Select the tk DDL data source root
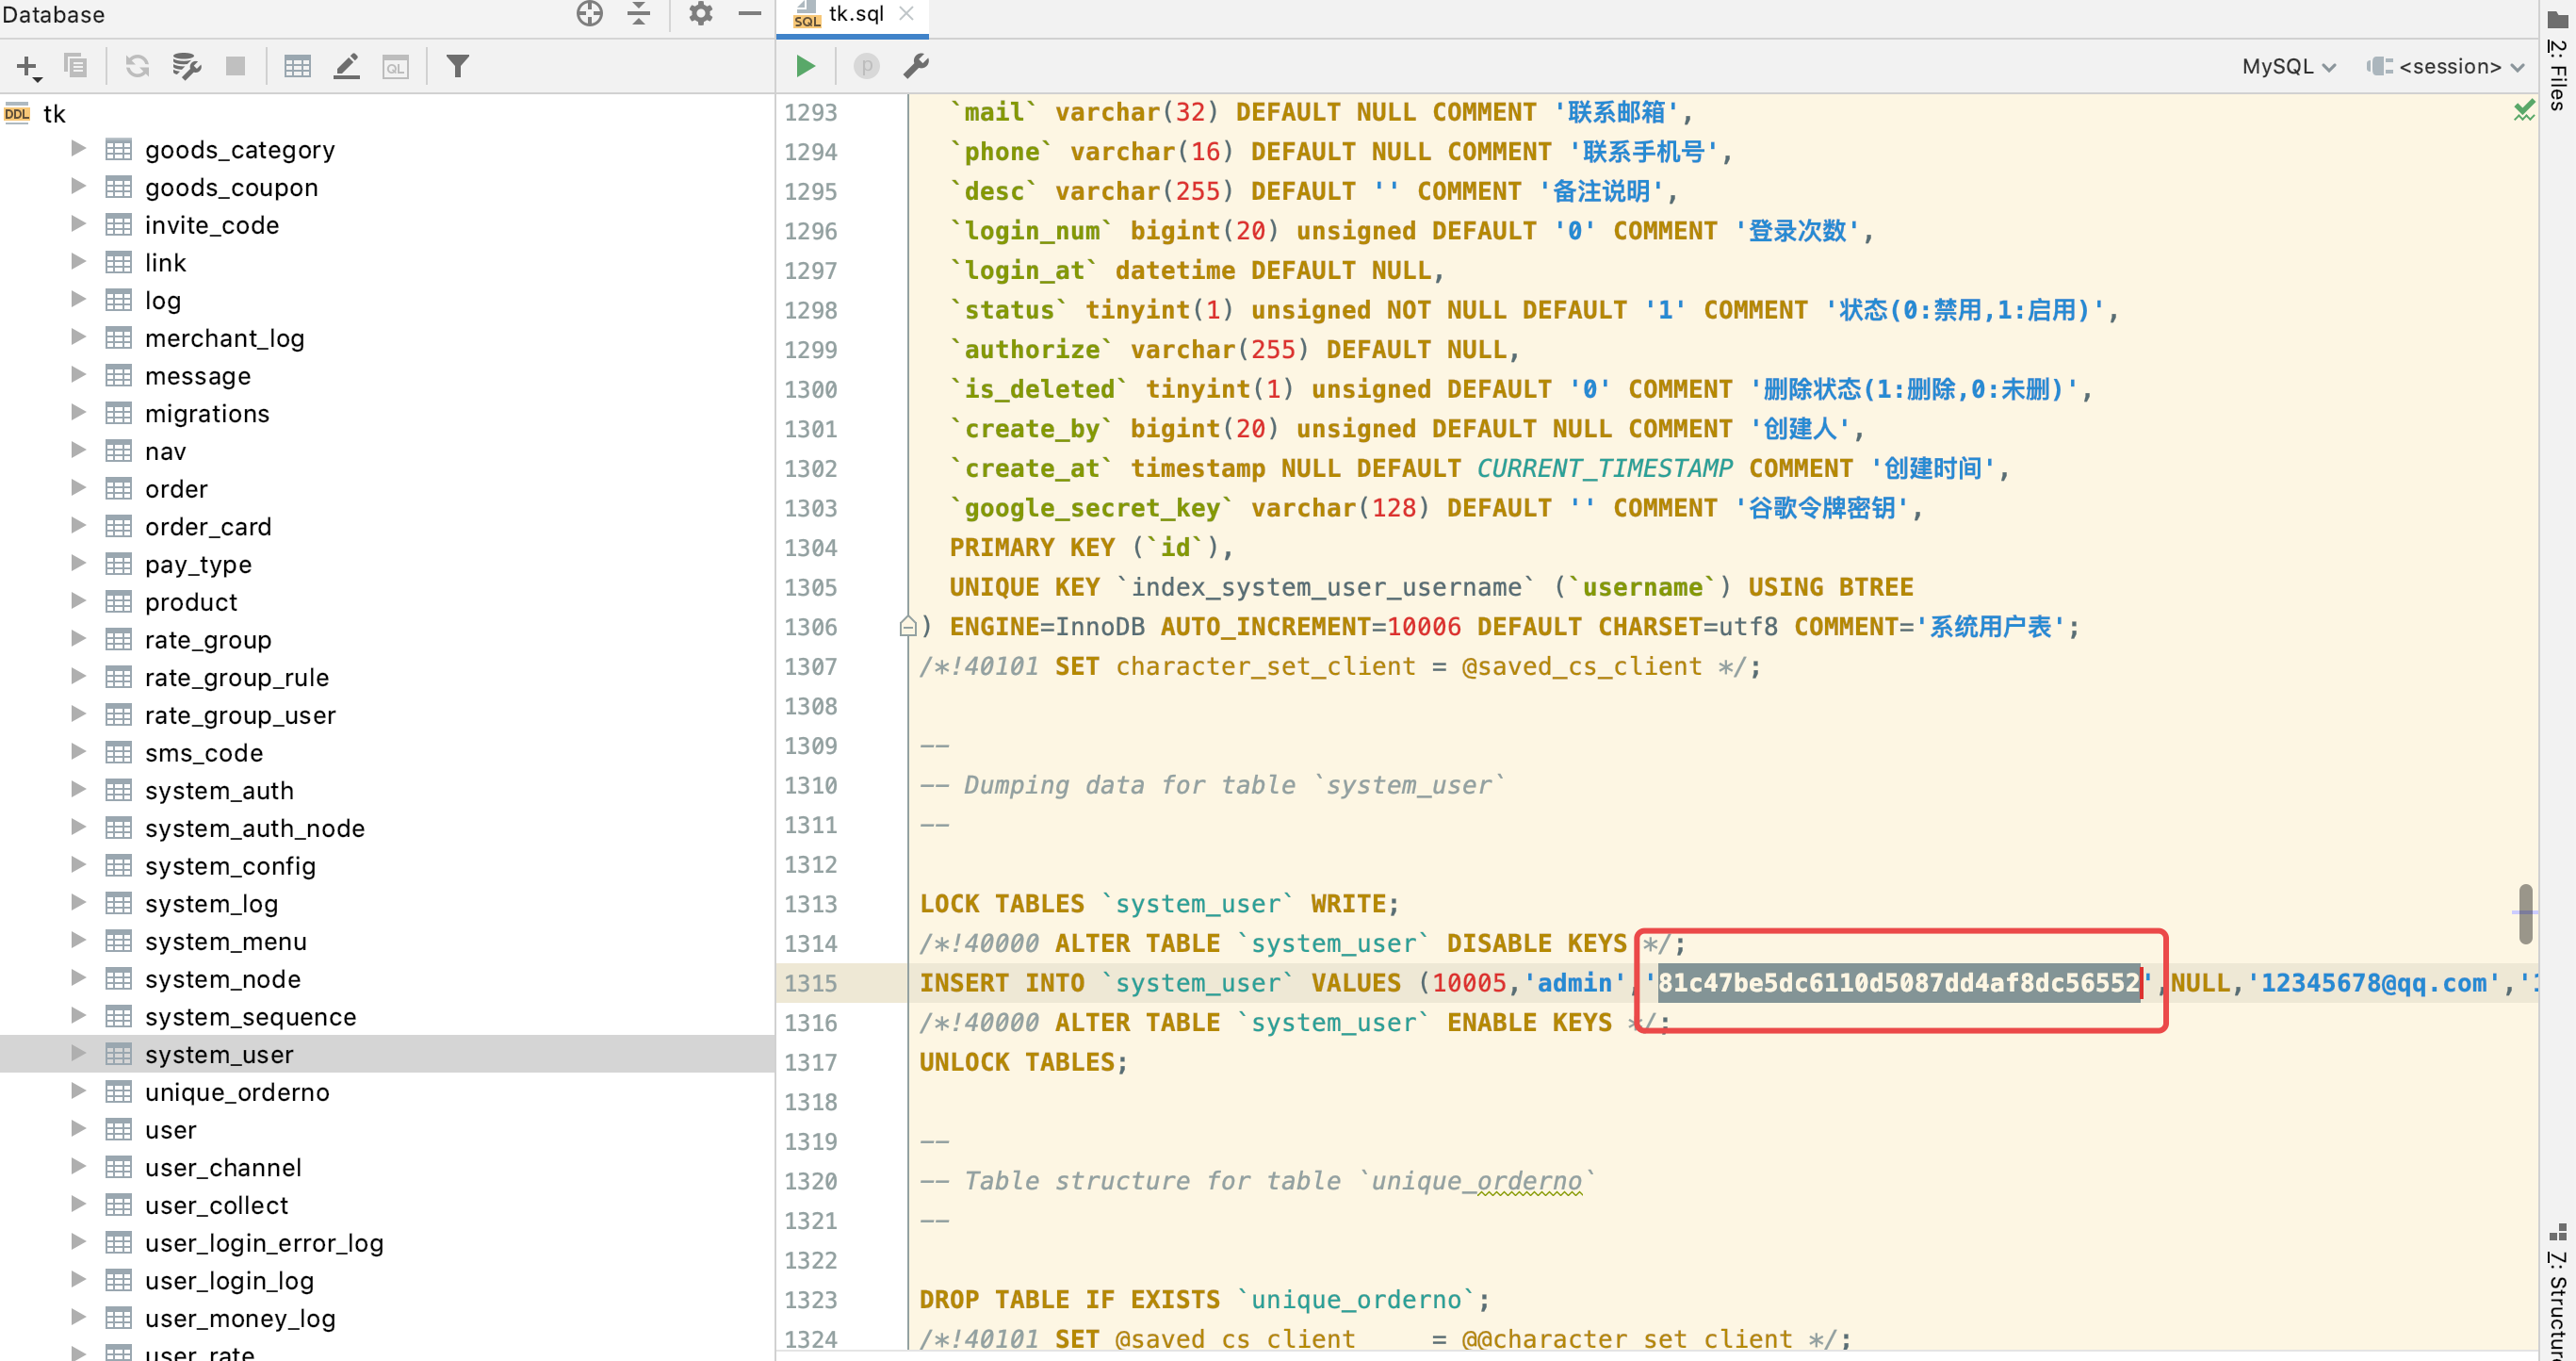2576x1361 pixels. coord(54,114)
